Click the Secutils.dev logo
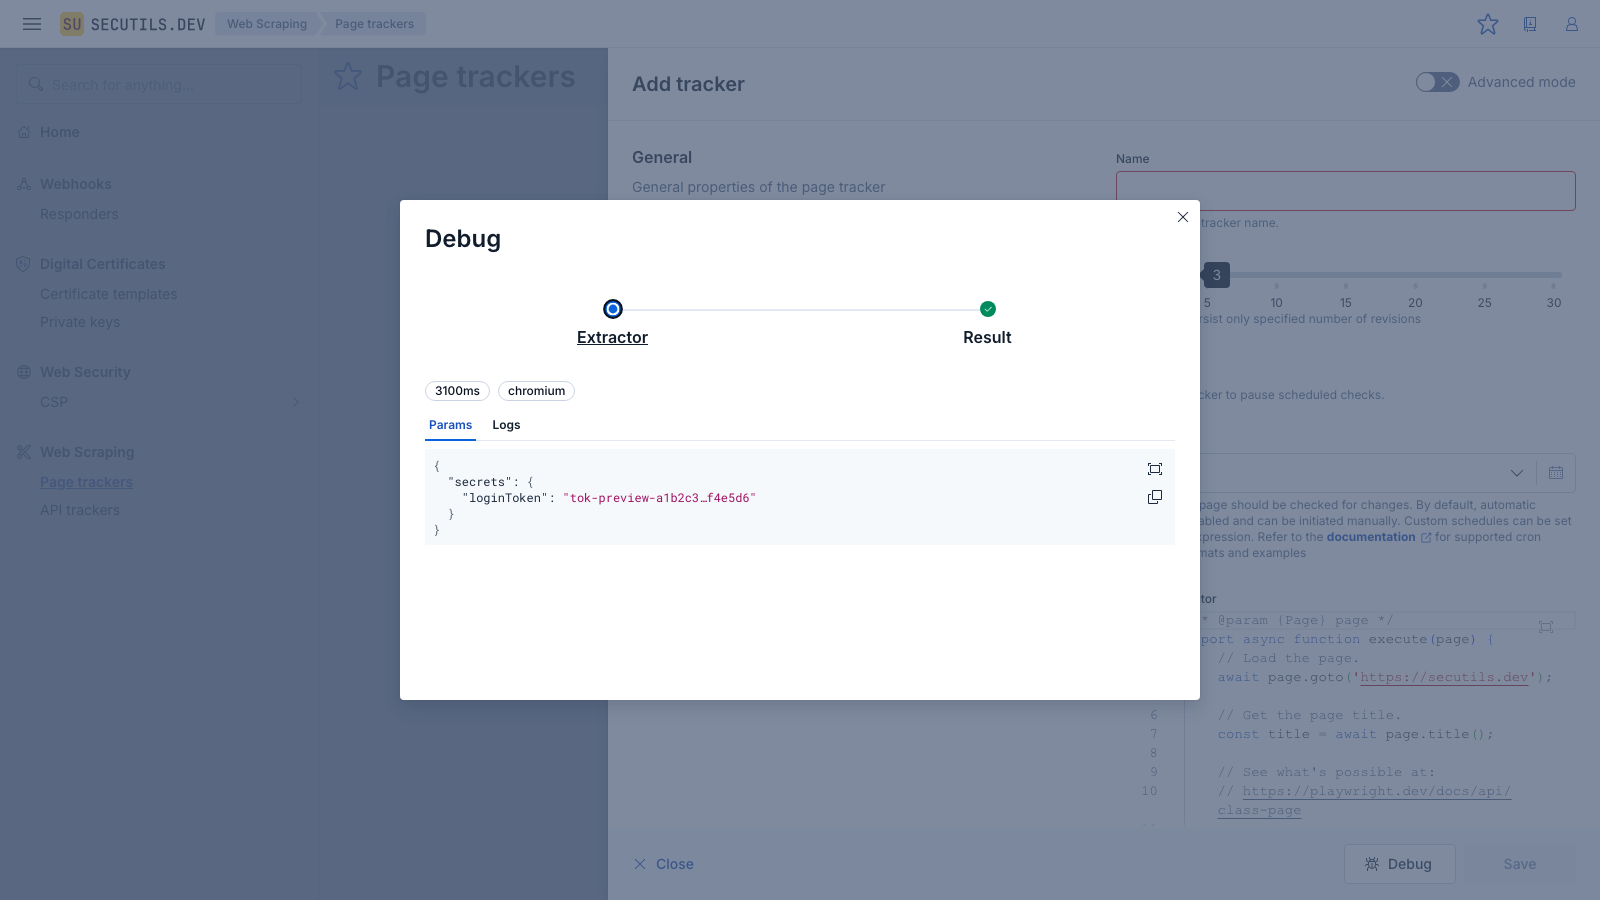Image resolution: width=1600 pixels, height=900 pixels. point(133,24)
